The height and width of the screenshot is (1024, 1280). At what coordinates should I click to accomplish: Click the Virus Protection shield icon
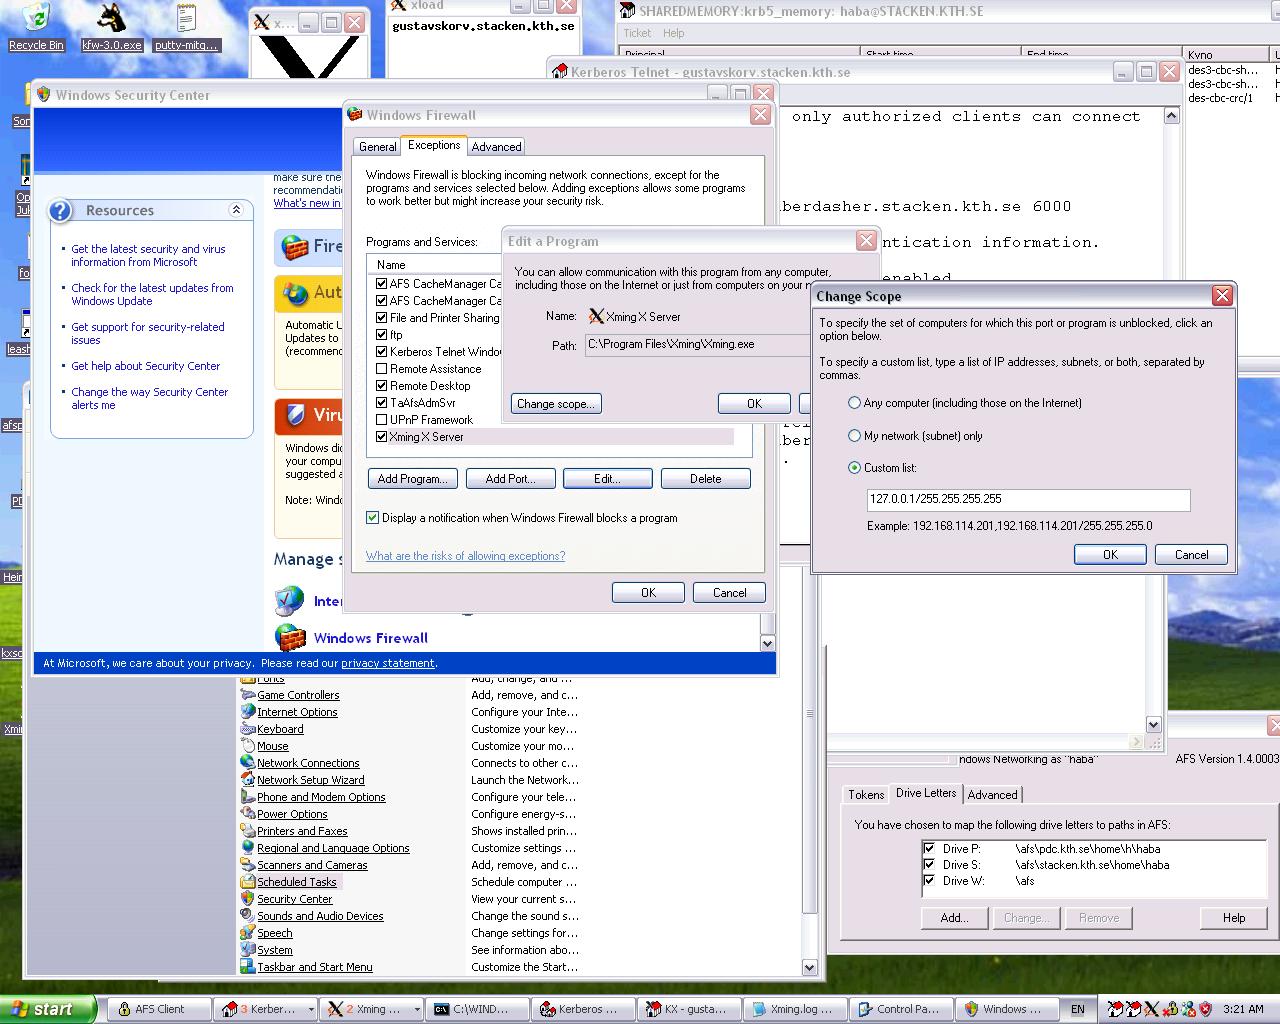pyautogui.click(x=295, y=415)
